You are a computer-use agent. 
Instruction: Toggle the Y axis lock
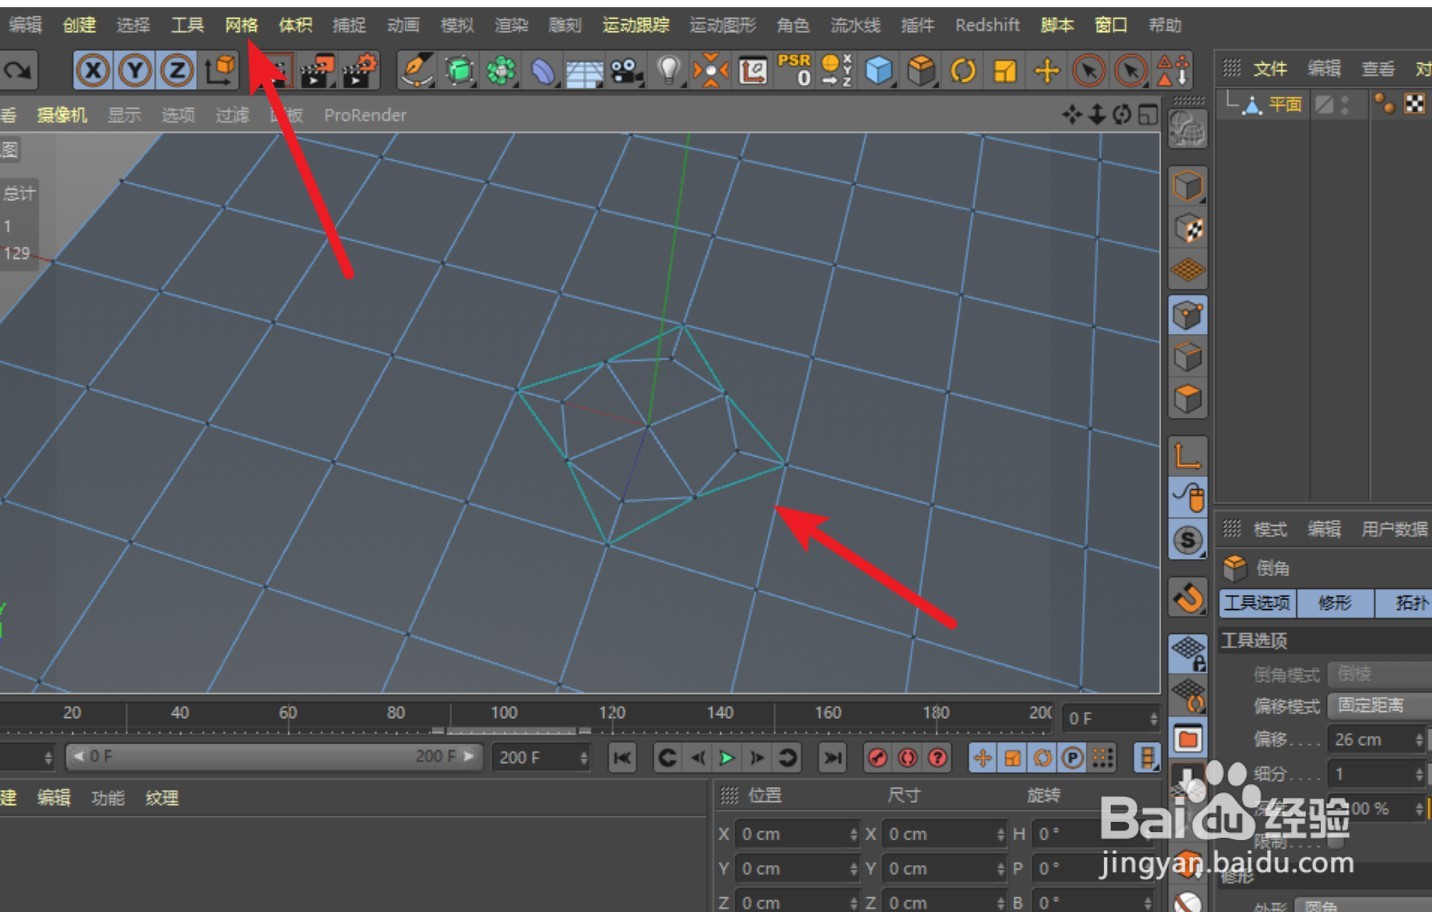(x=135, y=70)
